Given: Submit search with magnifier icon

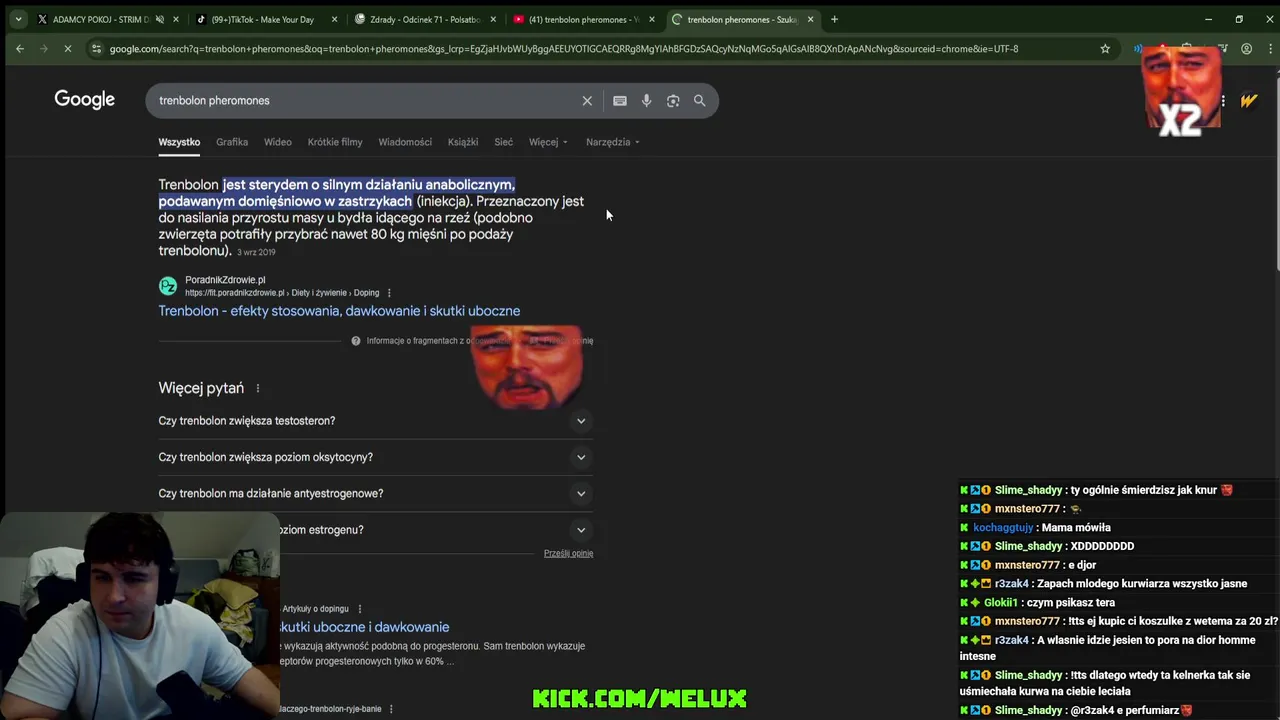Looking at the screenshot, I should pyautogui.click(x=700, y=101).
